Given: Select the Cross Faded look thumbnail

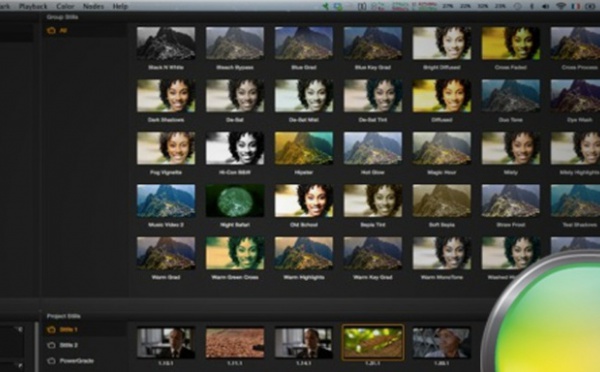Looking at the screenshot, I should 510,43.
